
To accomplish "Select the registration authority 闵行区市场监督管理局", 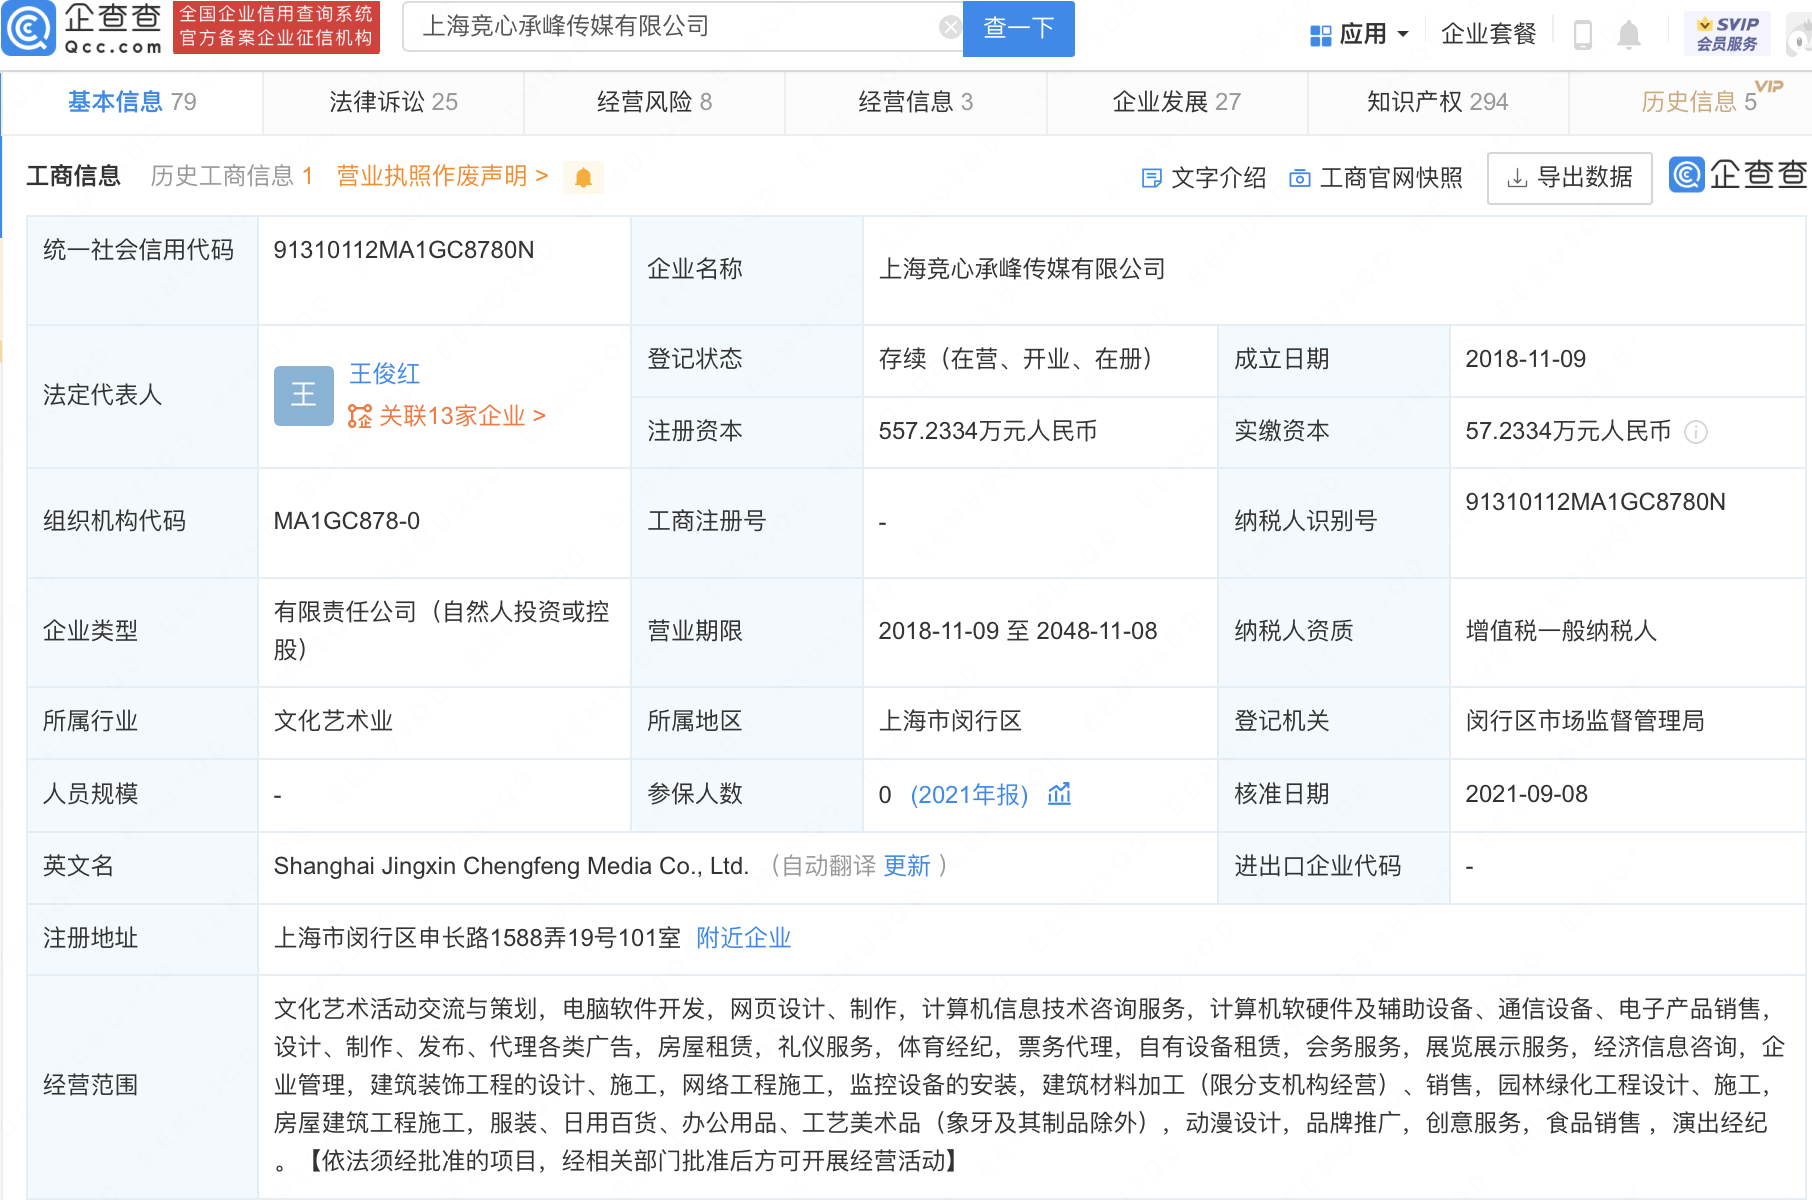I will tap(1585, 721).
